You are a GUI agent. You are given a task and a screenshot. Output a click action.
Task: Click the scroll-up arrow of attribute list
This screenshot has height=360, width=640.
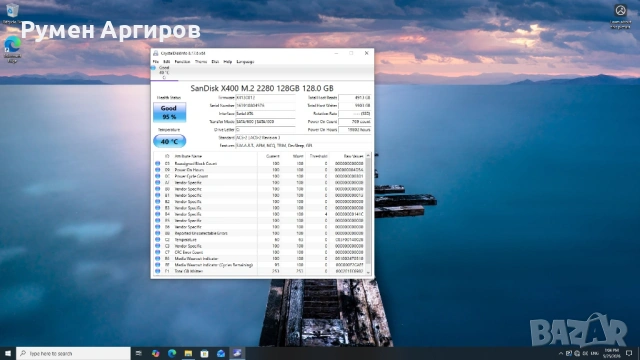(368, 156)
